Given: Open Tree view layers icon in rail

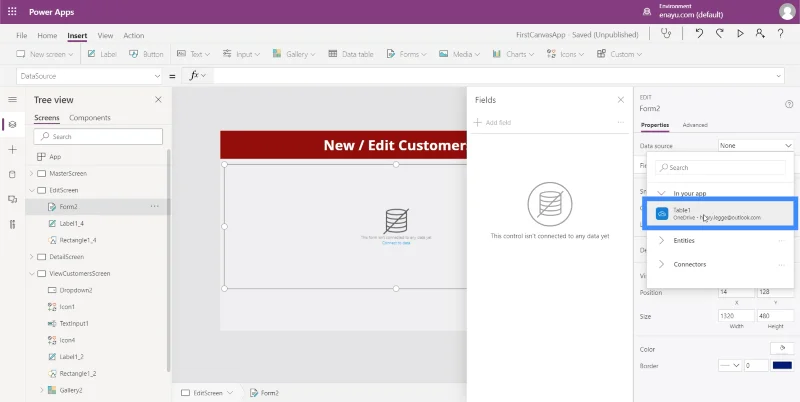Looking at the screenshot, I should [x=13, y=124].
